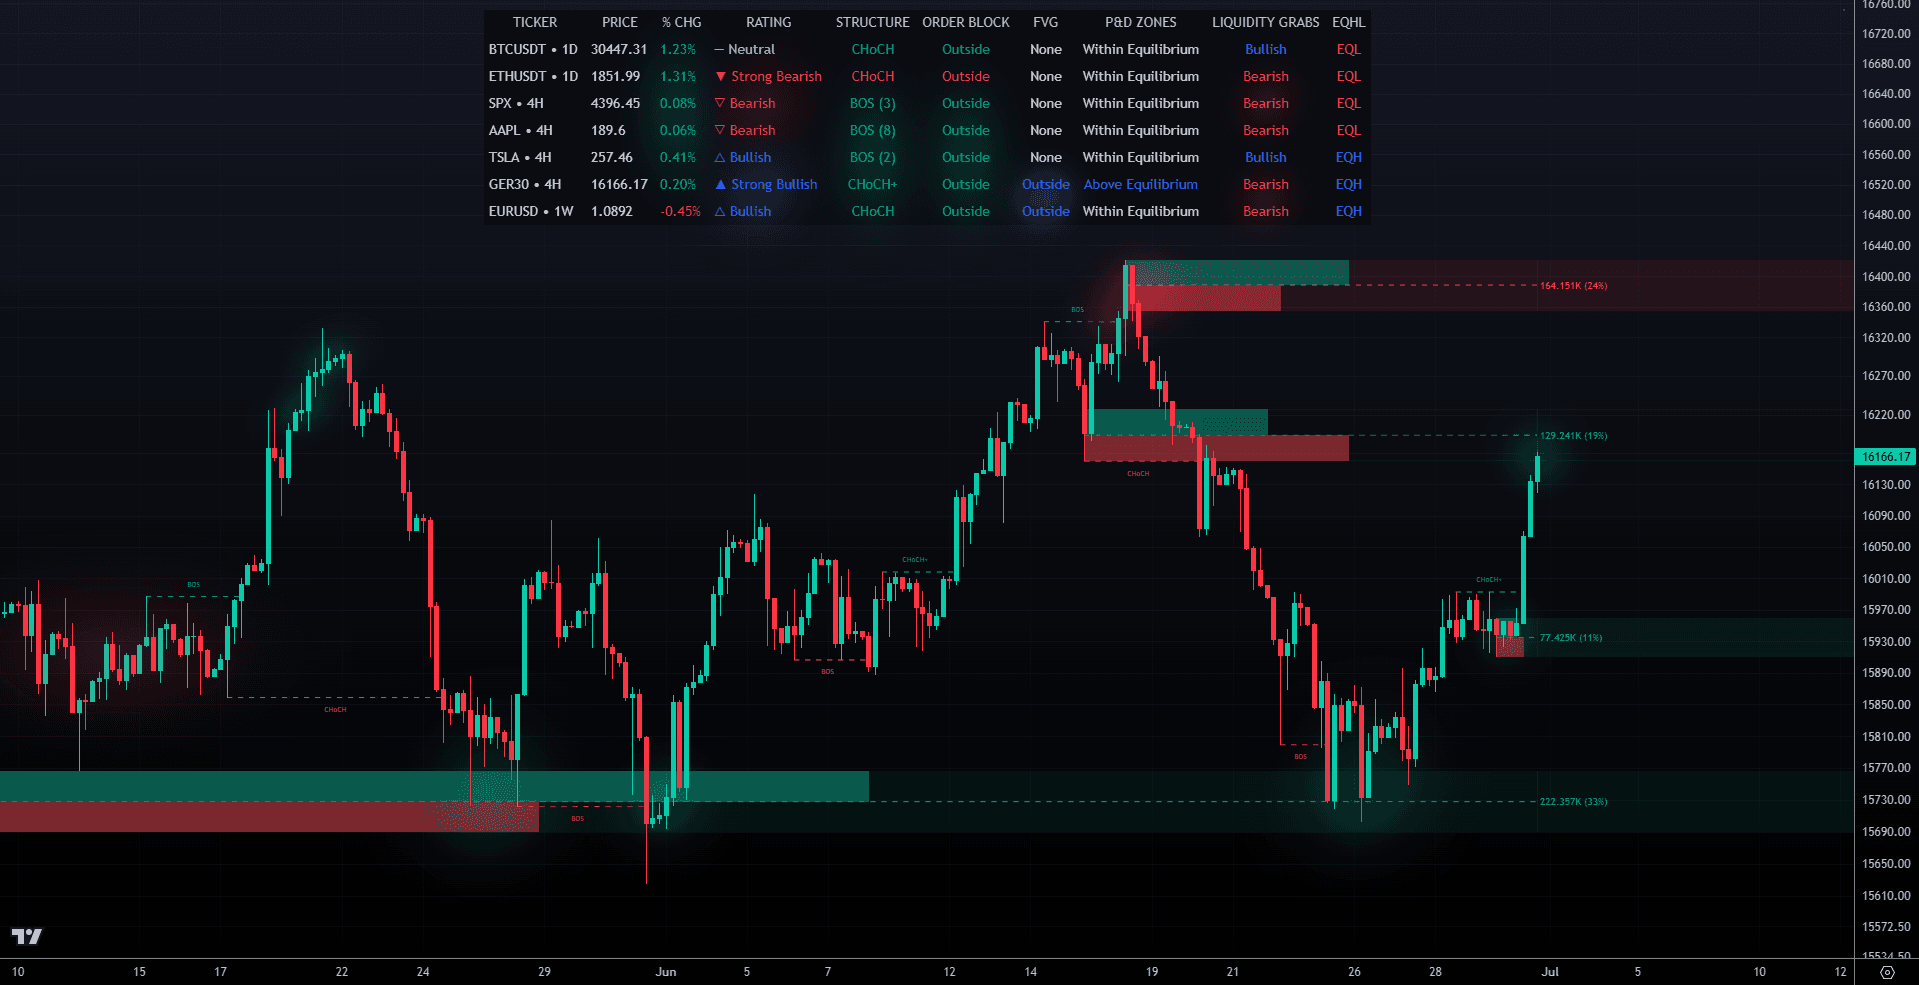1919x985 pixels.
Task: Open the BTCUSDT ticker entry
Action: (x=533, y=49)
